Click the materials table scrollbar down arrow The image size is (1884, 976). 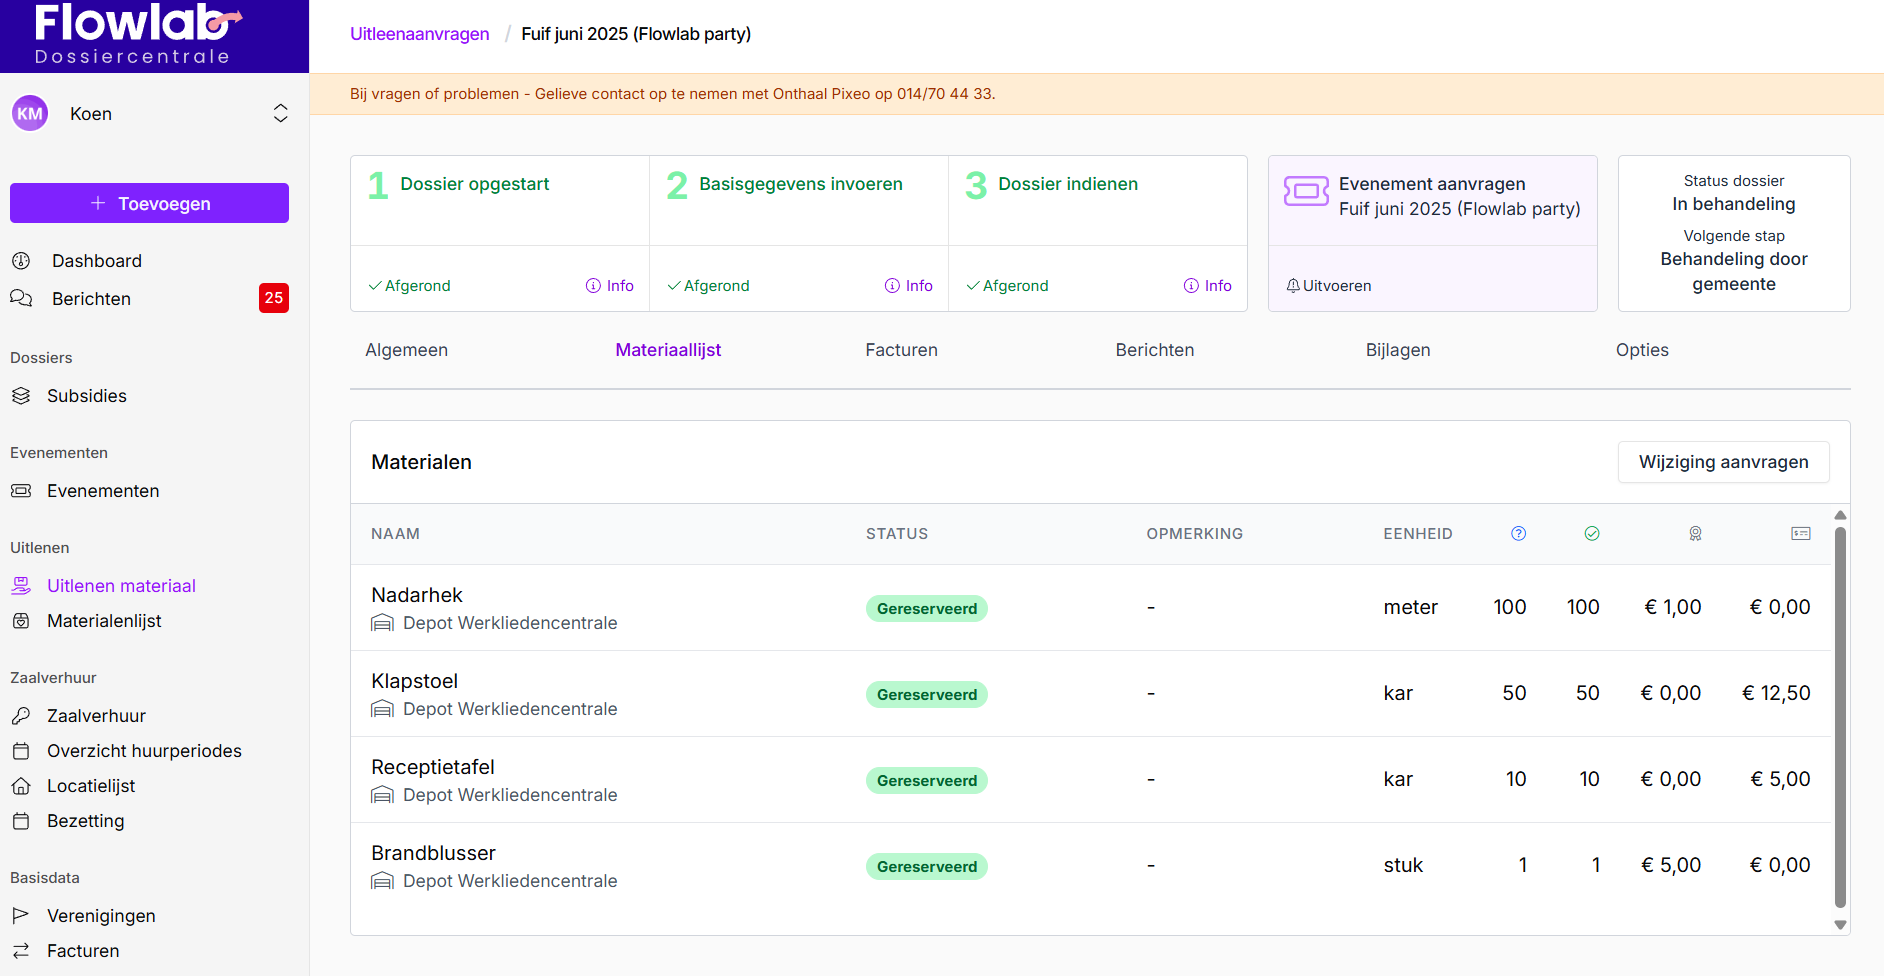pyautogui.click(x=1840, y=925)
